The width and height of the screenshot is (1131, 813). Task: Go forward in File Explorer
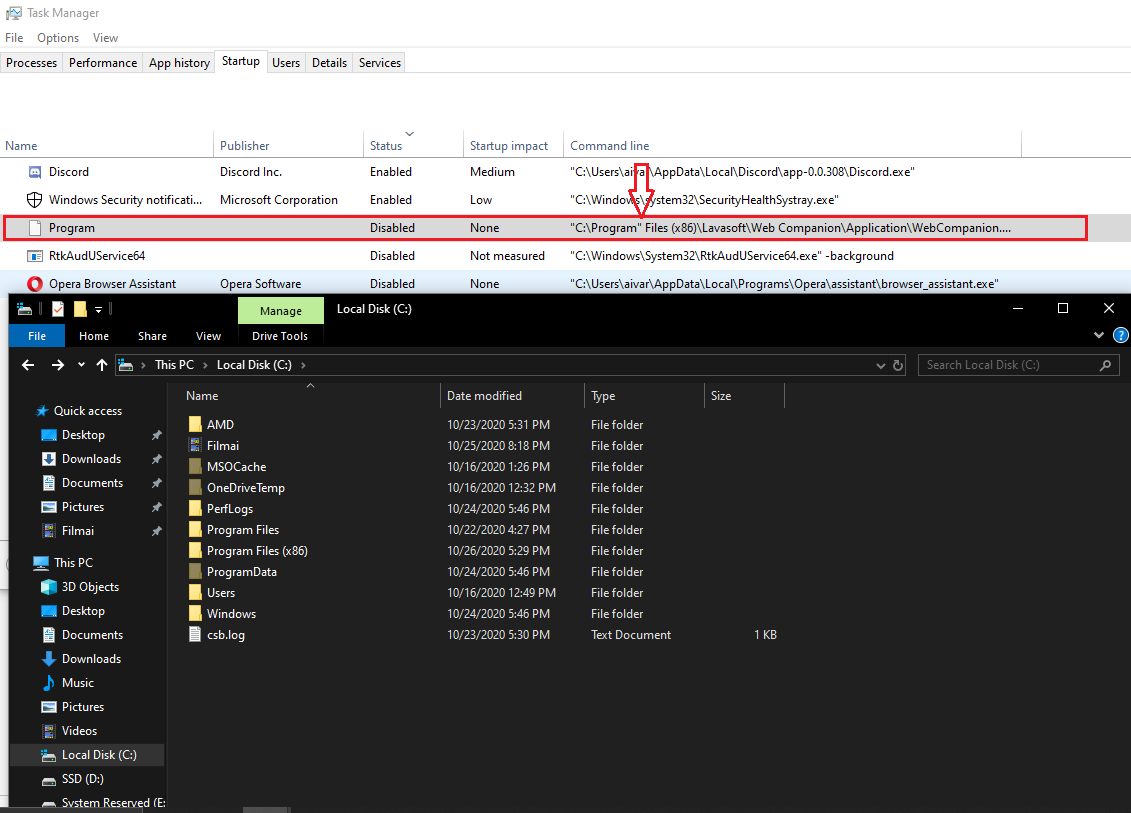[58, 365]
